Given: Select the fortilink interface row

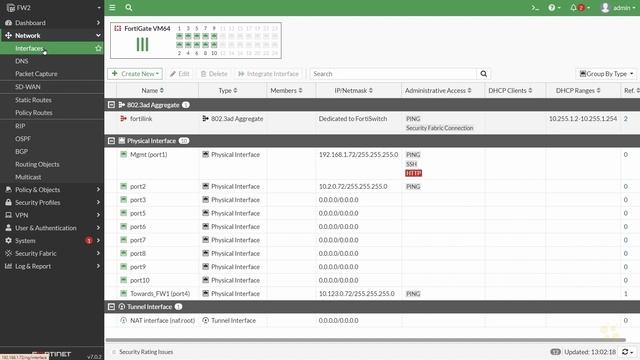Looking at the screenshot, I should (x=372, y=123).
